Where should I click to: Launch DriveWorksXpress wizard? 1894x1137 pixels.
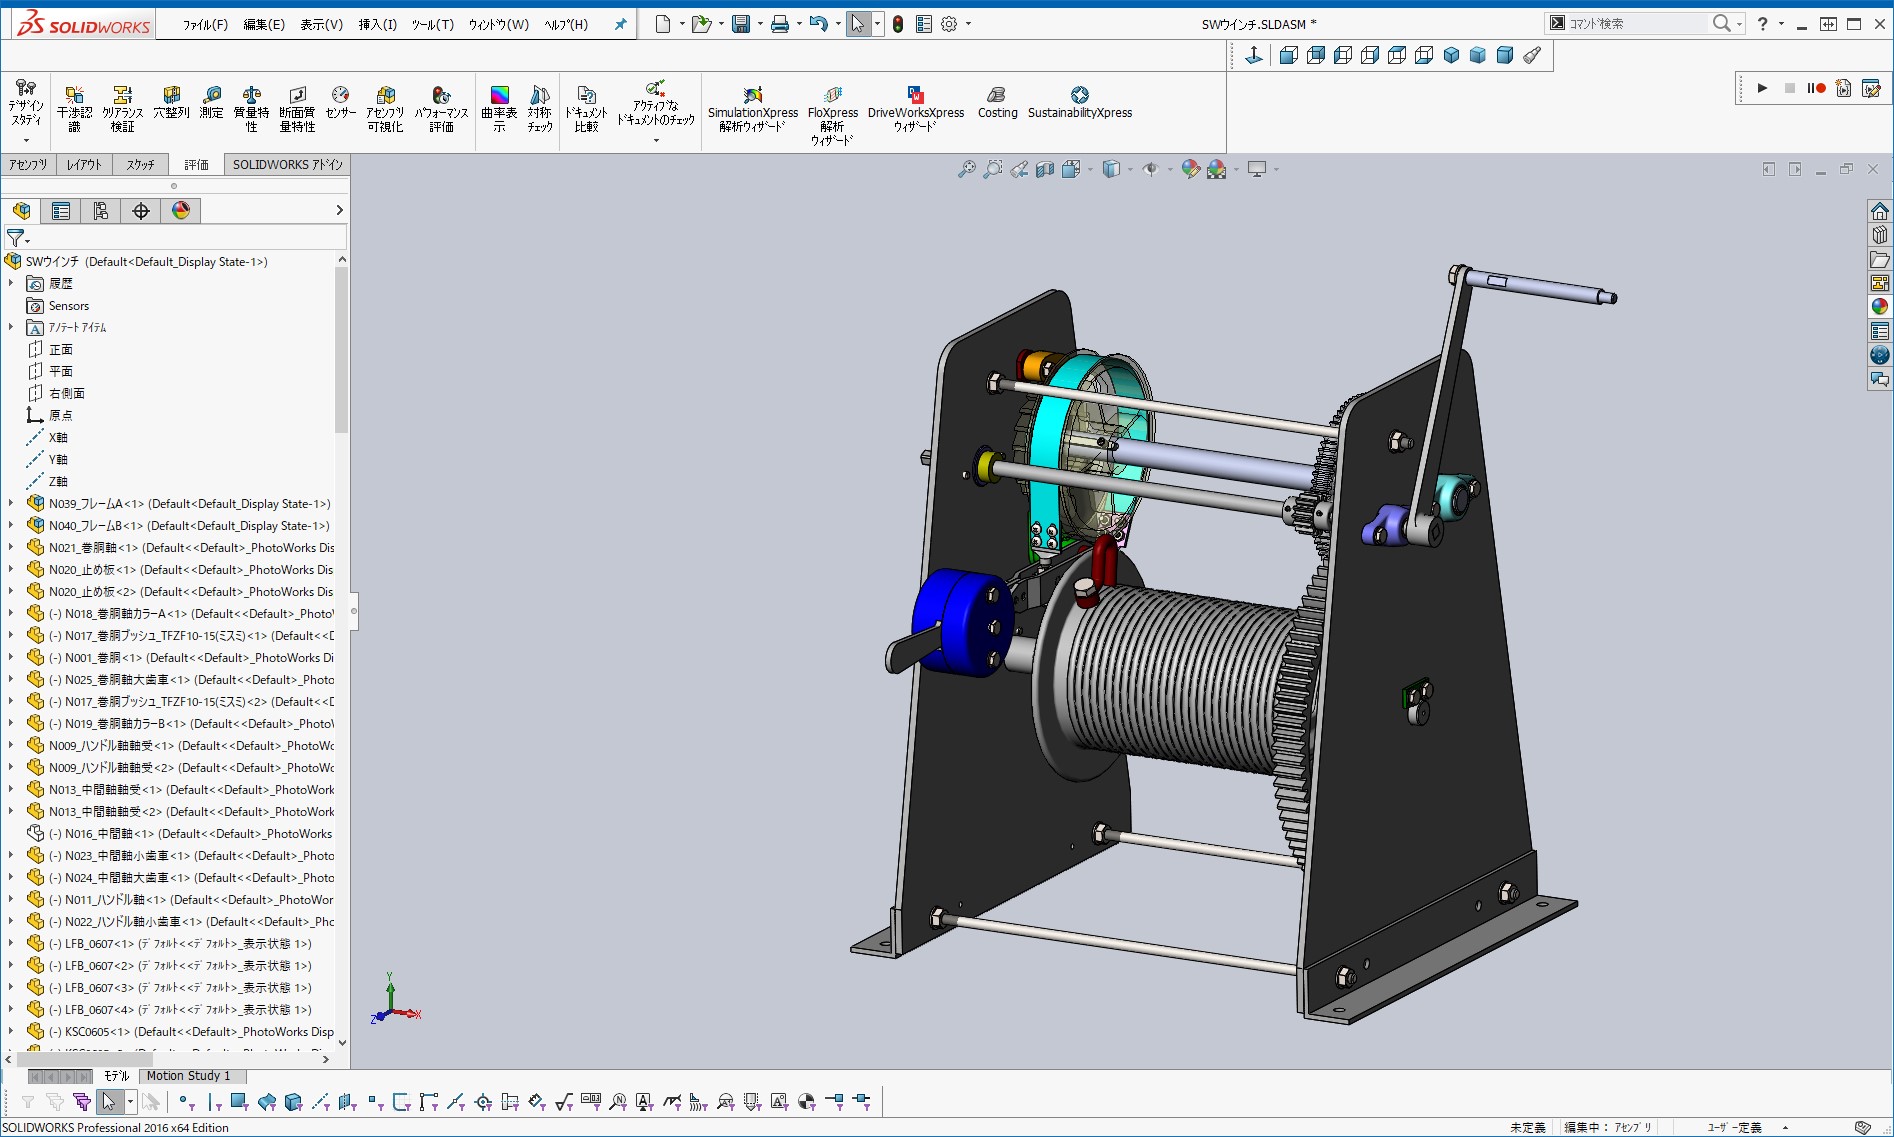click(915, 108)
